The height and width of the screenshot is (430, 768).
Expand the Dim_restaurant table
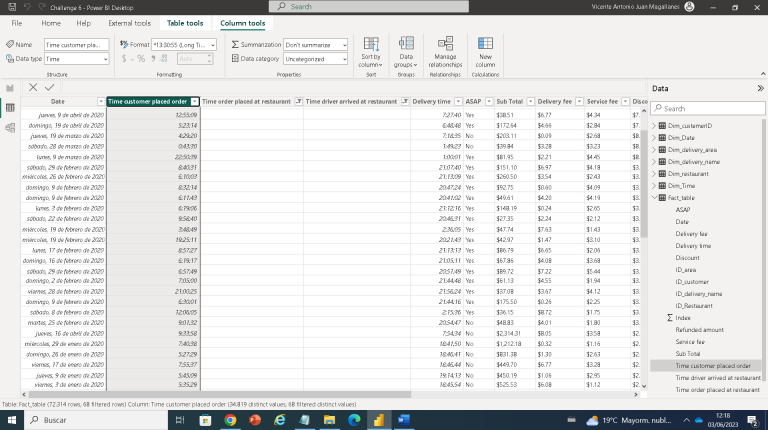(654, 172)
